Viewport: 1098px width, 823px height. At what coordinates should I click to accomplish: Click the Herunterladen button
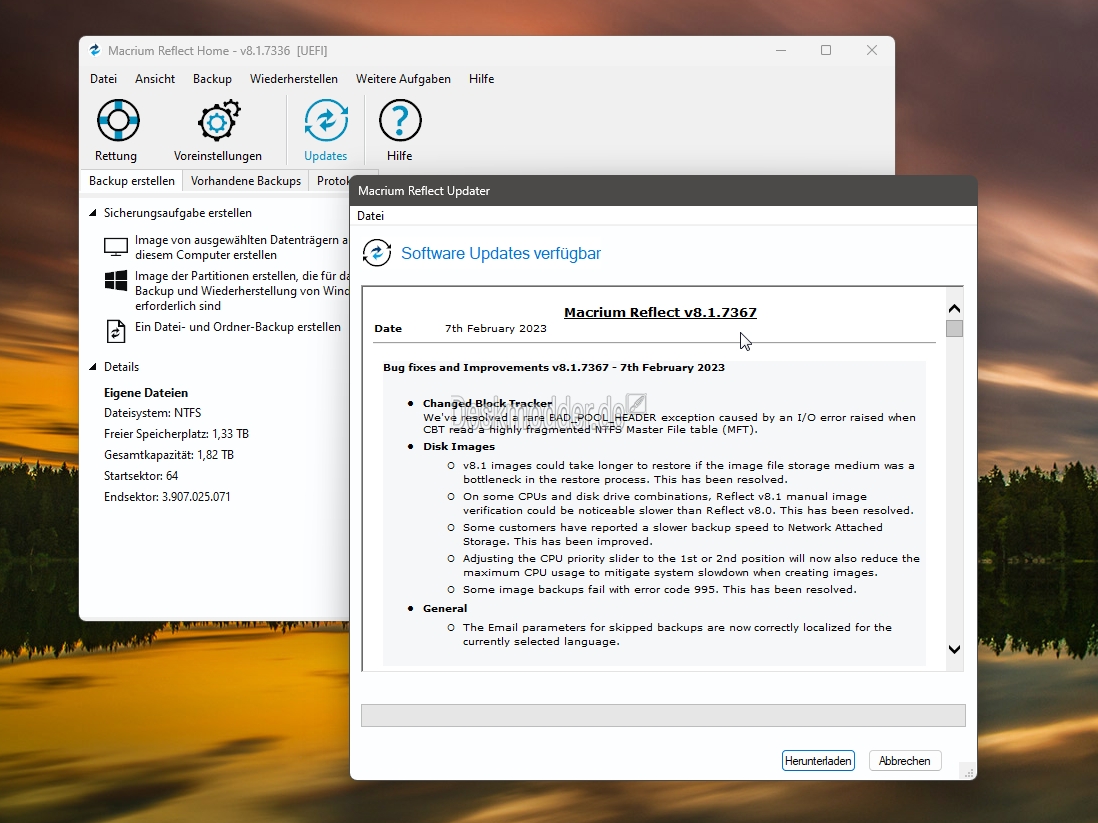click(818, 761)
